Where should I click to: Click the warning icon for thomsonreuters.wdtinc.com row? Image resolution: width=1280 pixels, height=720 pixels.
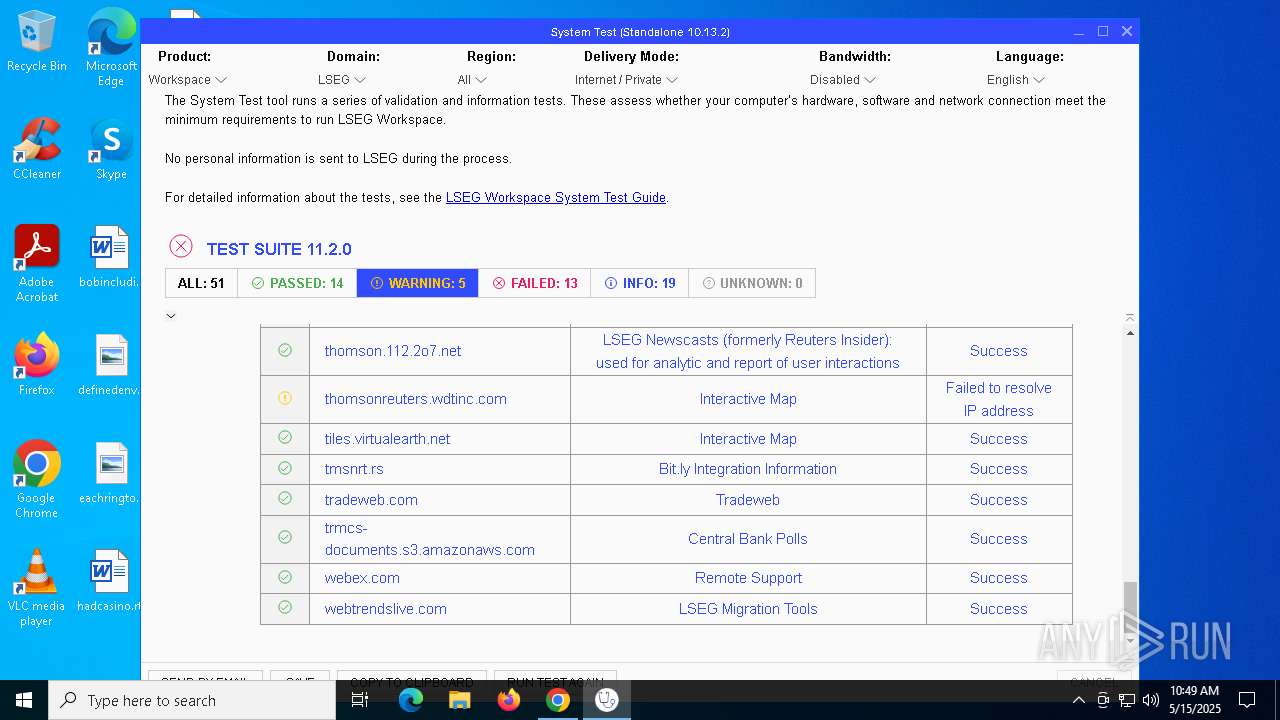285,399
